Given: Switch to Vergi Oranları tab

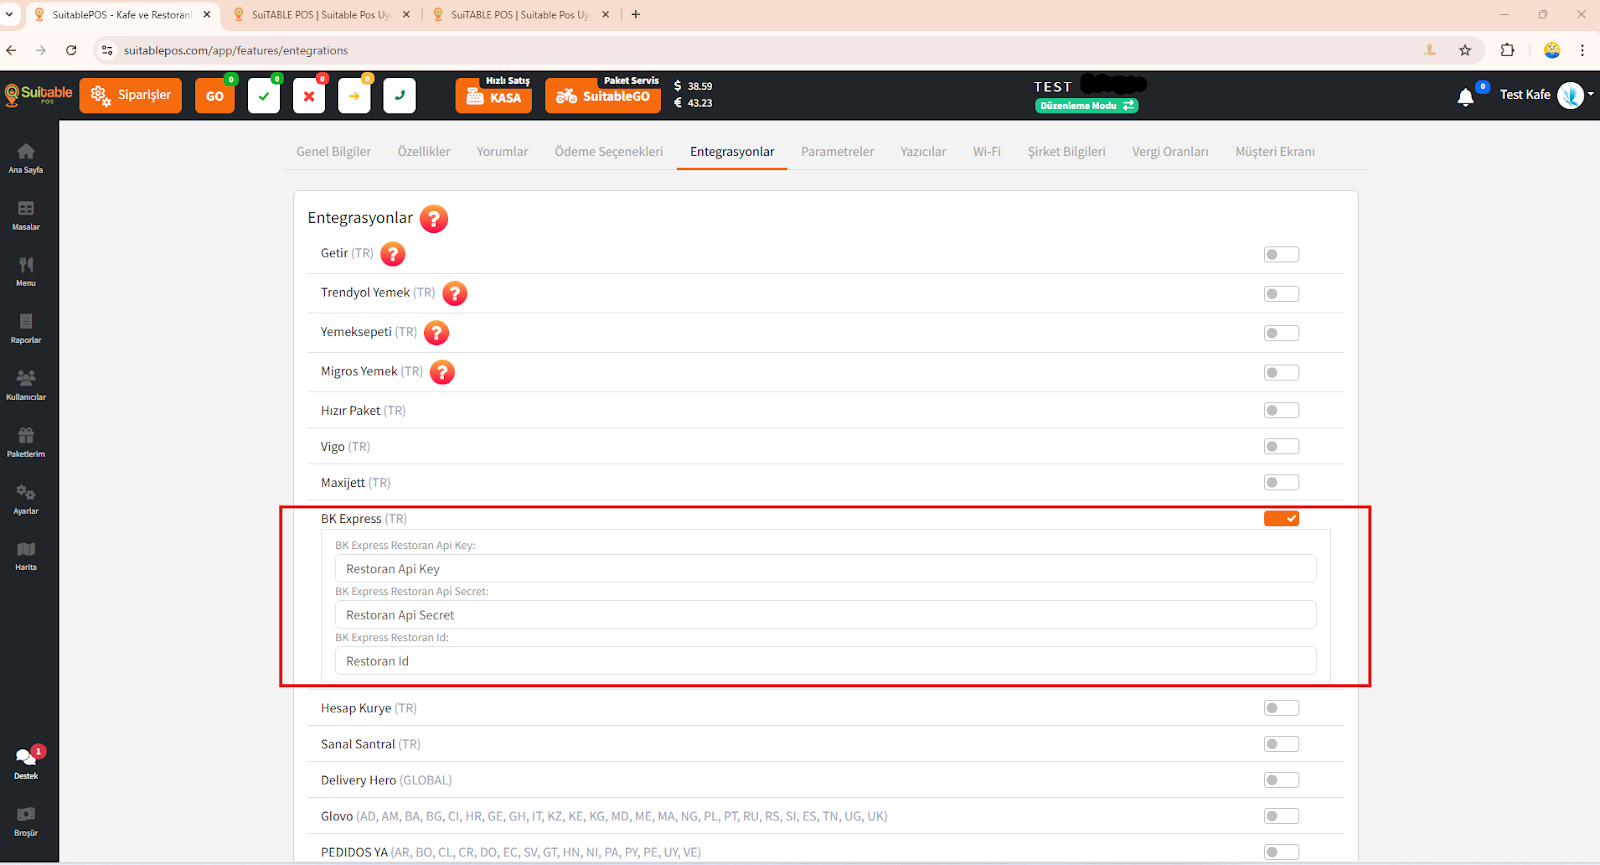Looking at the screenshot, I should [1170, 152].
